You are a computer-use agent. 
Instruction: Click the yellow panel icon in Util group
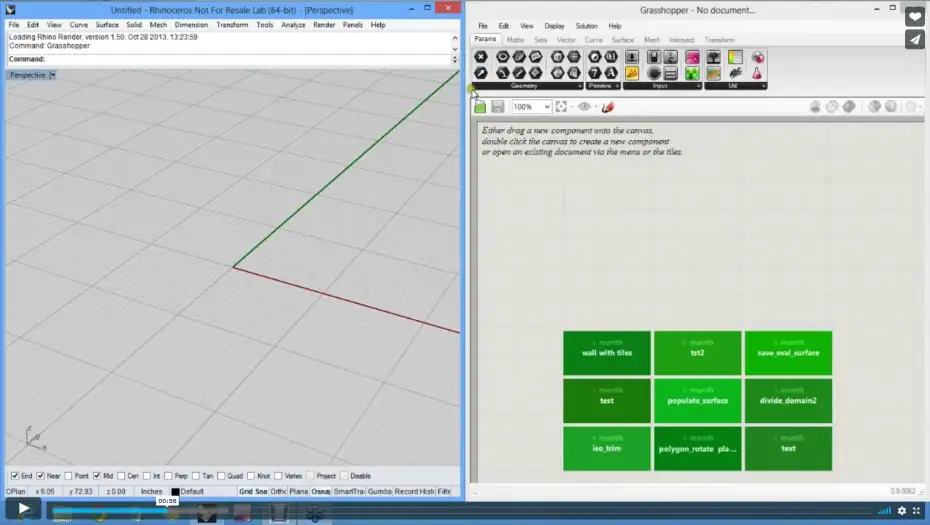click(x=735, y=57)
